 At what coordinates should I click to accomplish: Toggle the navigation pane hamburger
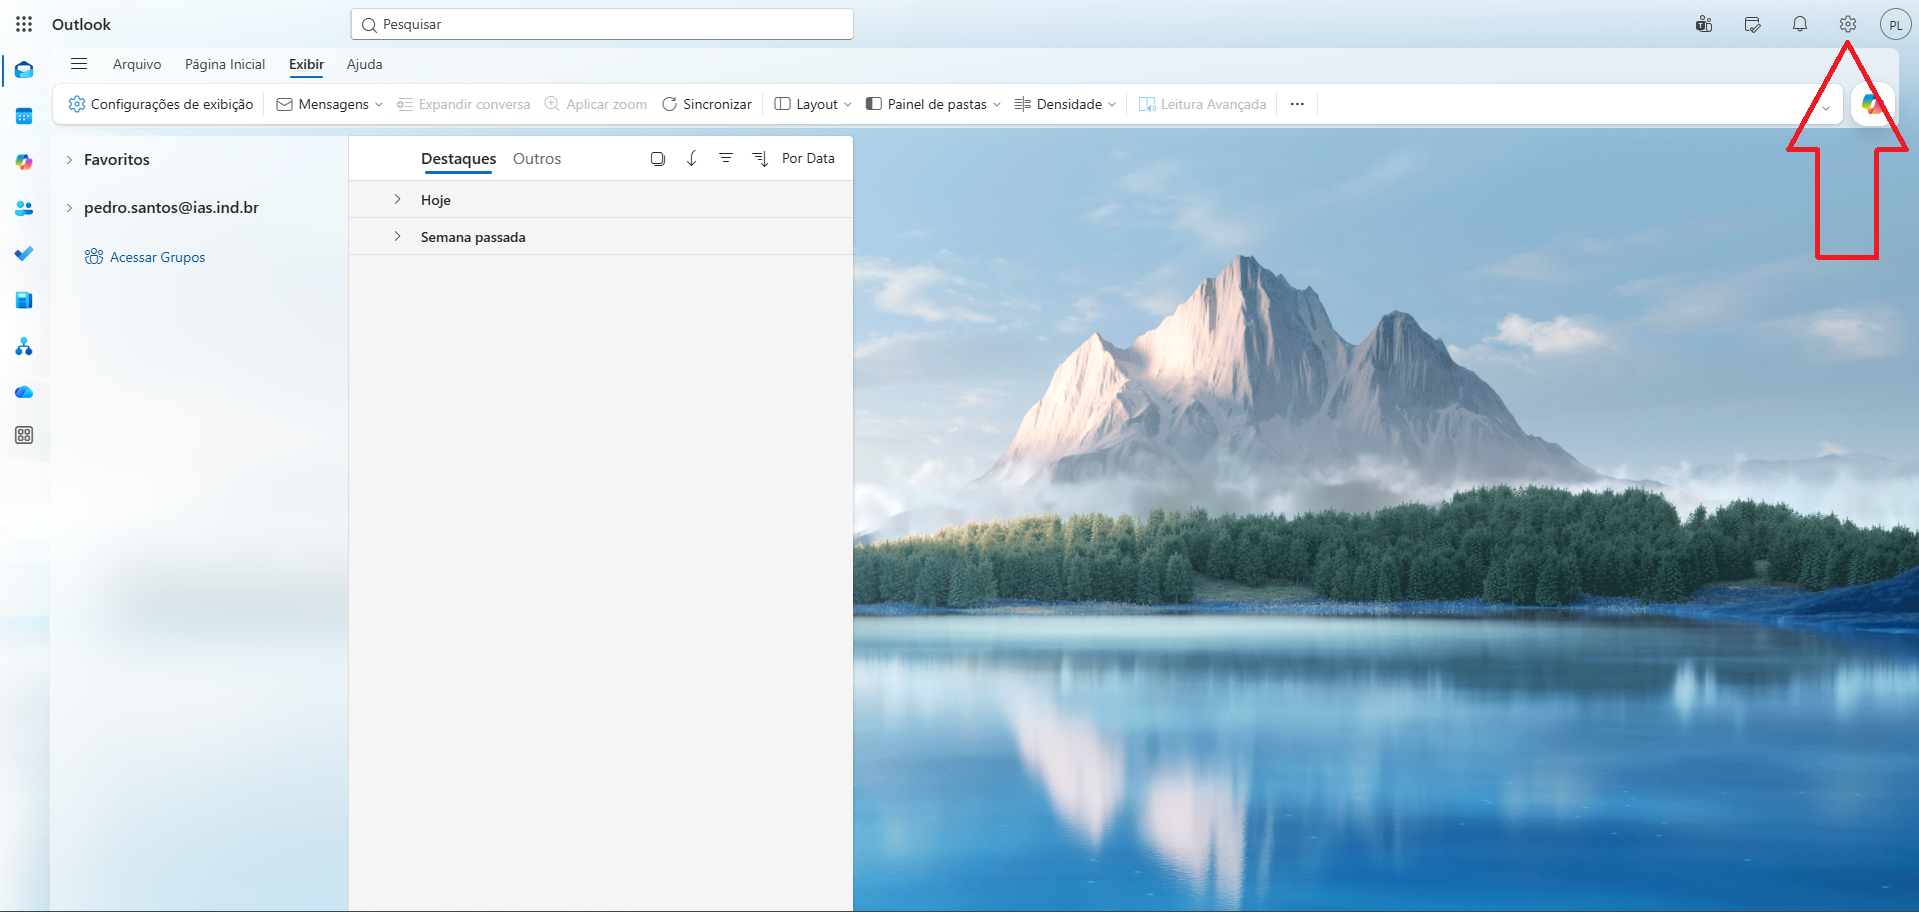coord(79,64)
